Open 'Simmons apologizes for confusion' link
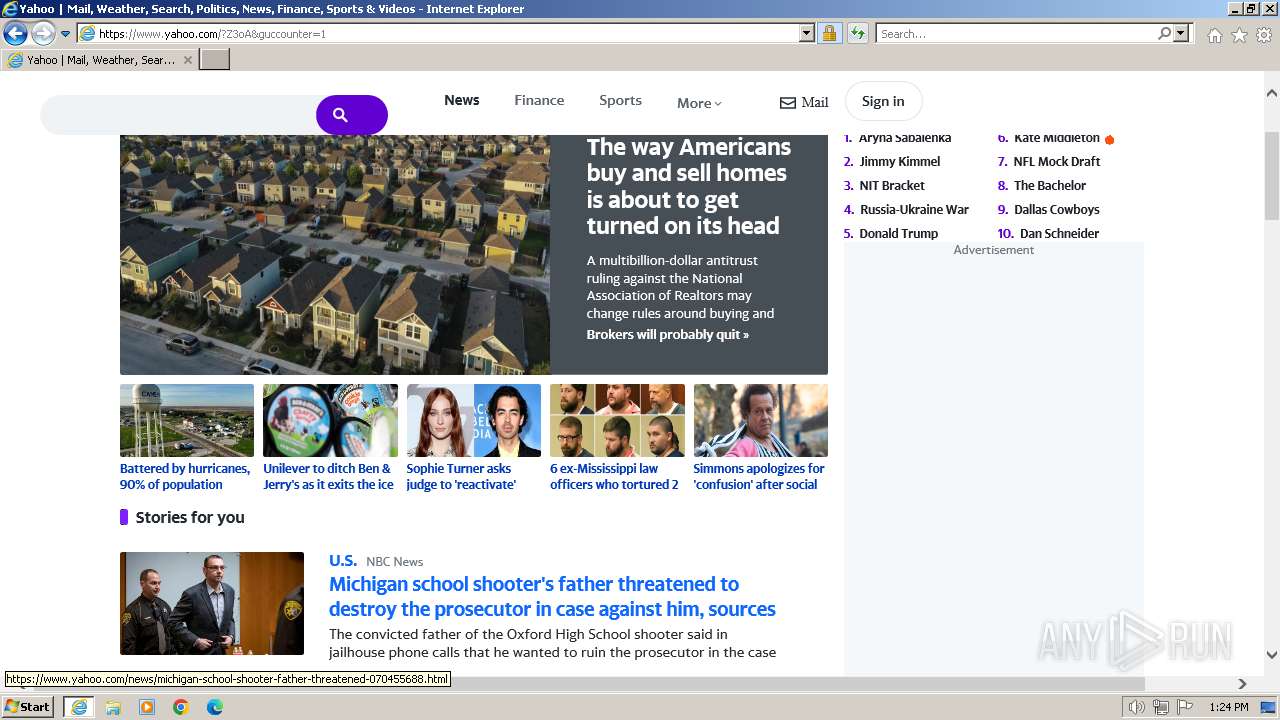The image size is (1280, 720). [759, 476]
